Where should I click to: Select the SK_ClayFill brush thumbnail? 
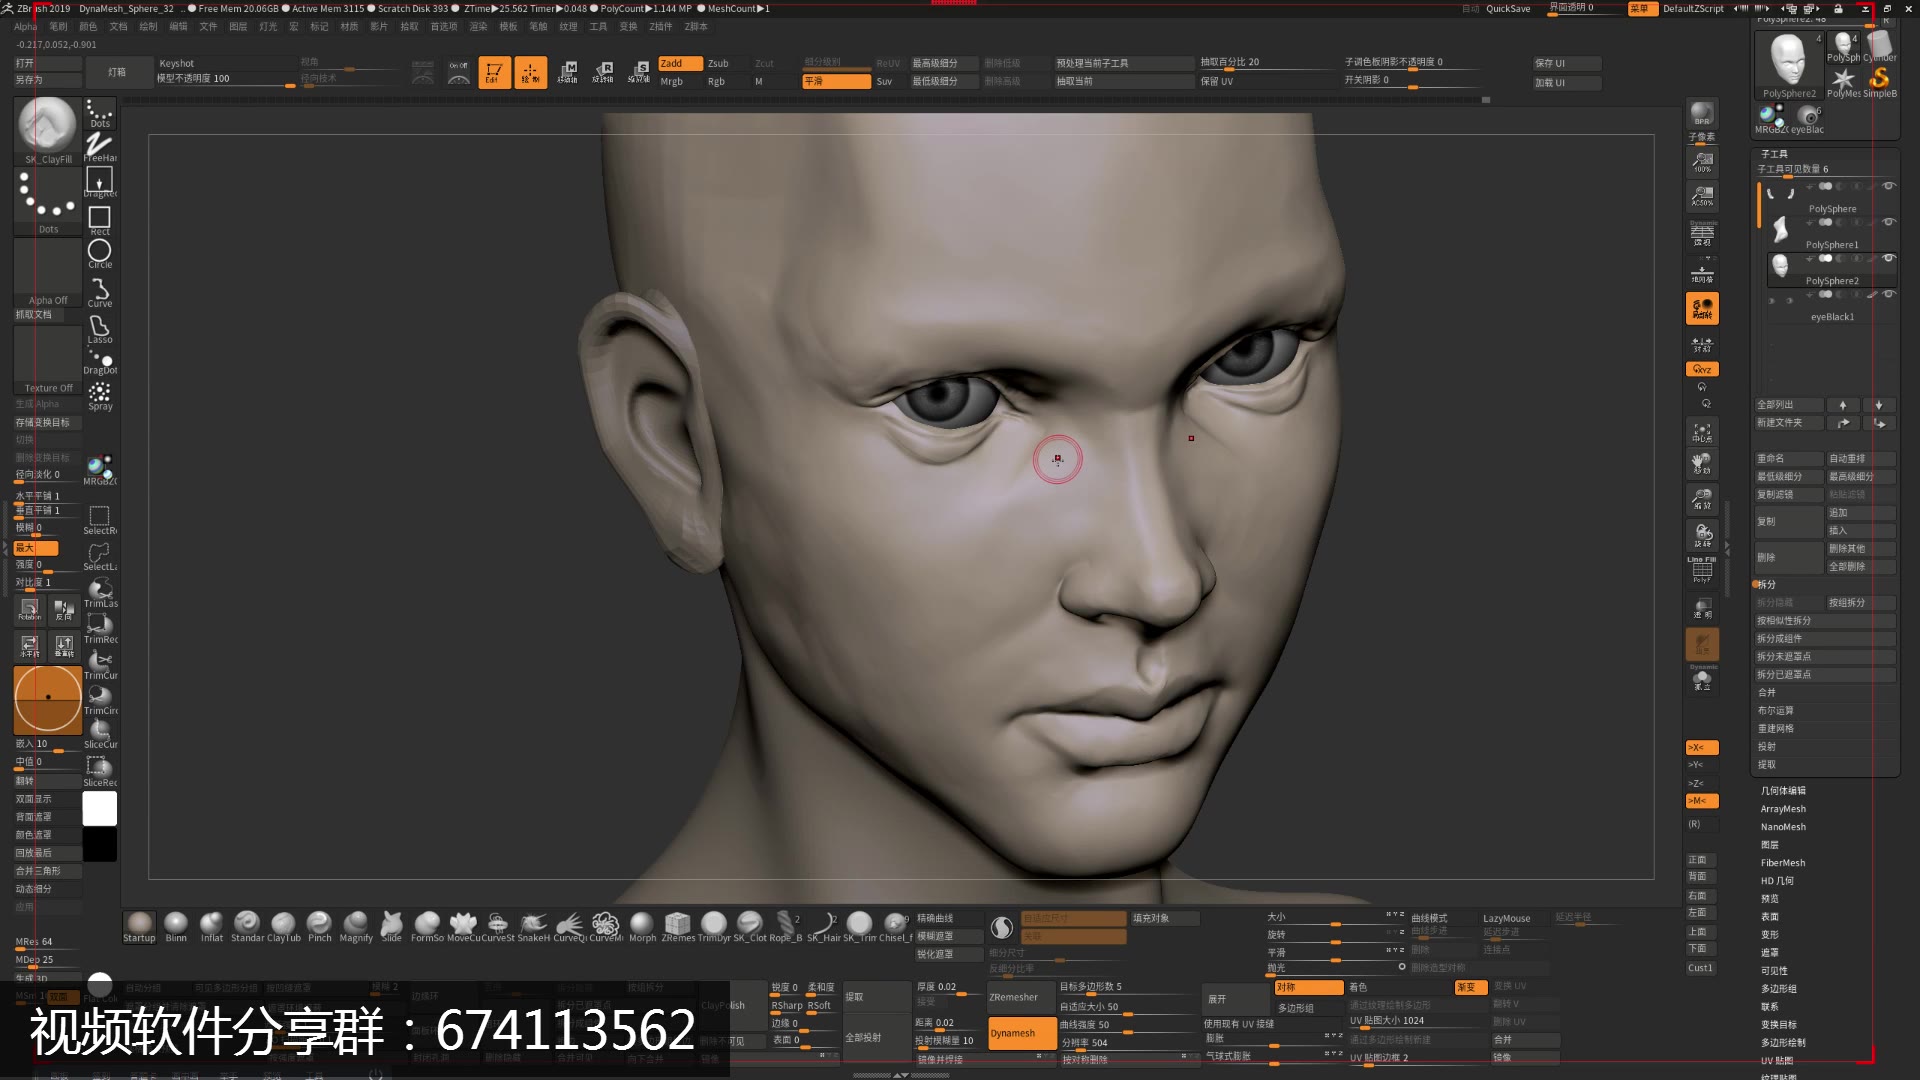[x=46, y=125]
